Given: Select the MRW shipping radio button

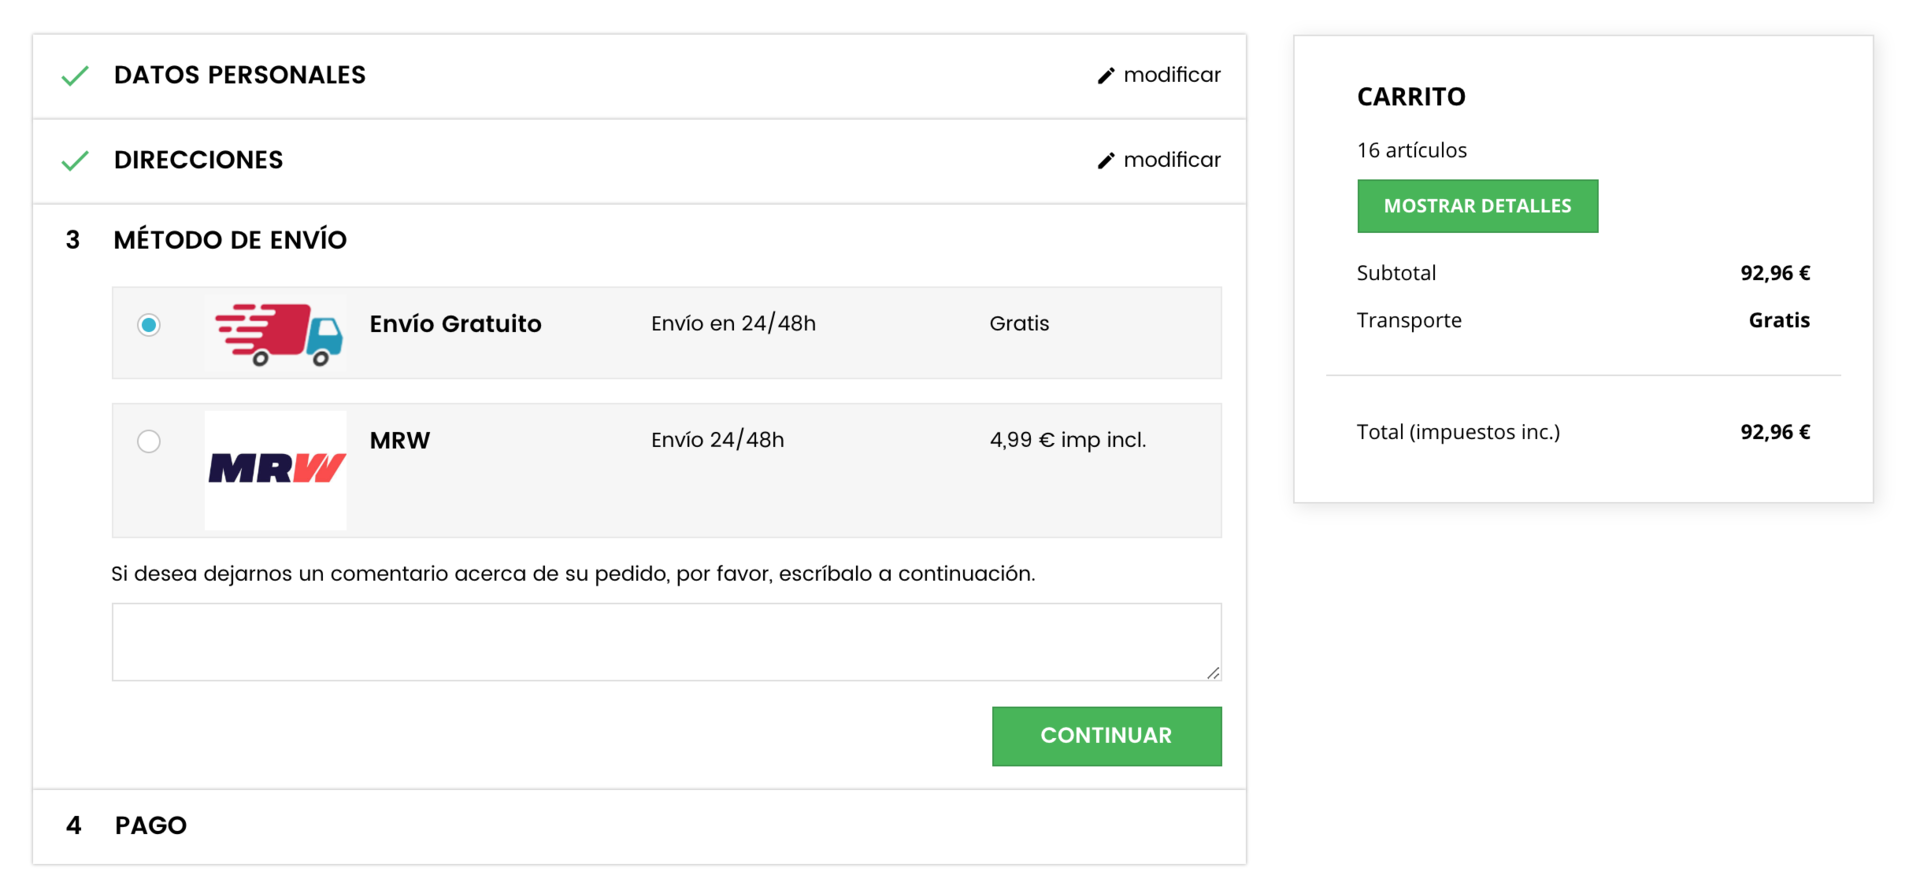Looking at the screenshot, I should [x=149, y=441].
